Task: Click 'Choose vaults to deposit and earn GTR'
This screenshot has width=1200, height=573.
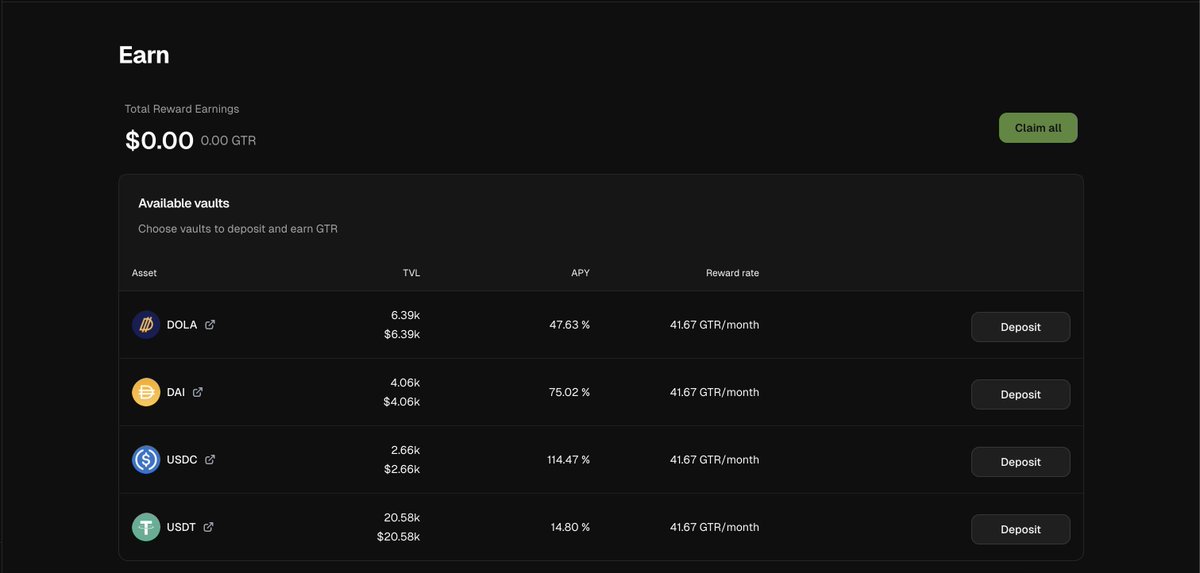Action: (238, 229)
